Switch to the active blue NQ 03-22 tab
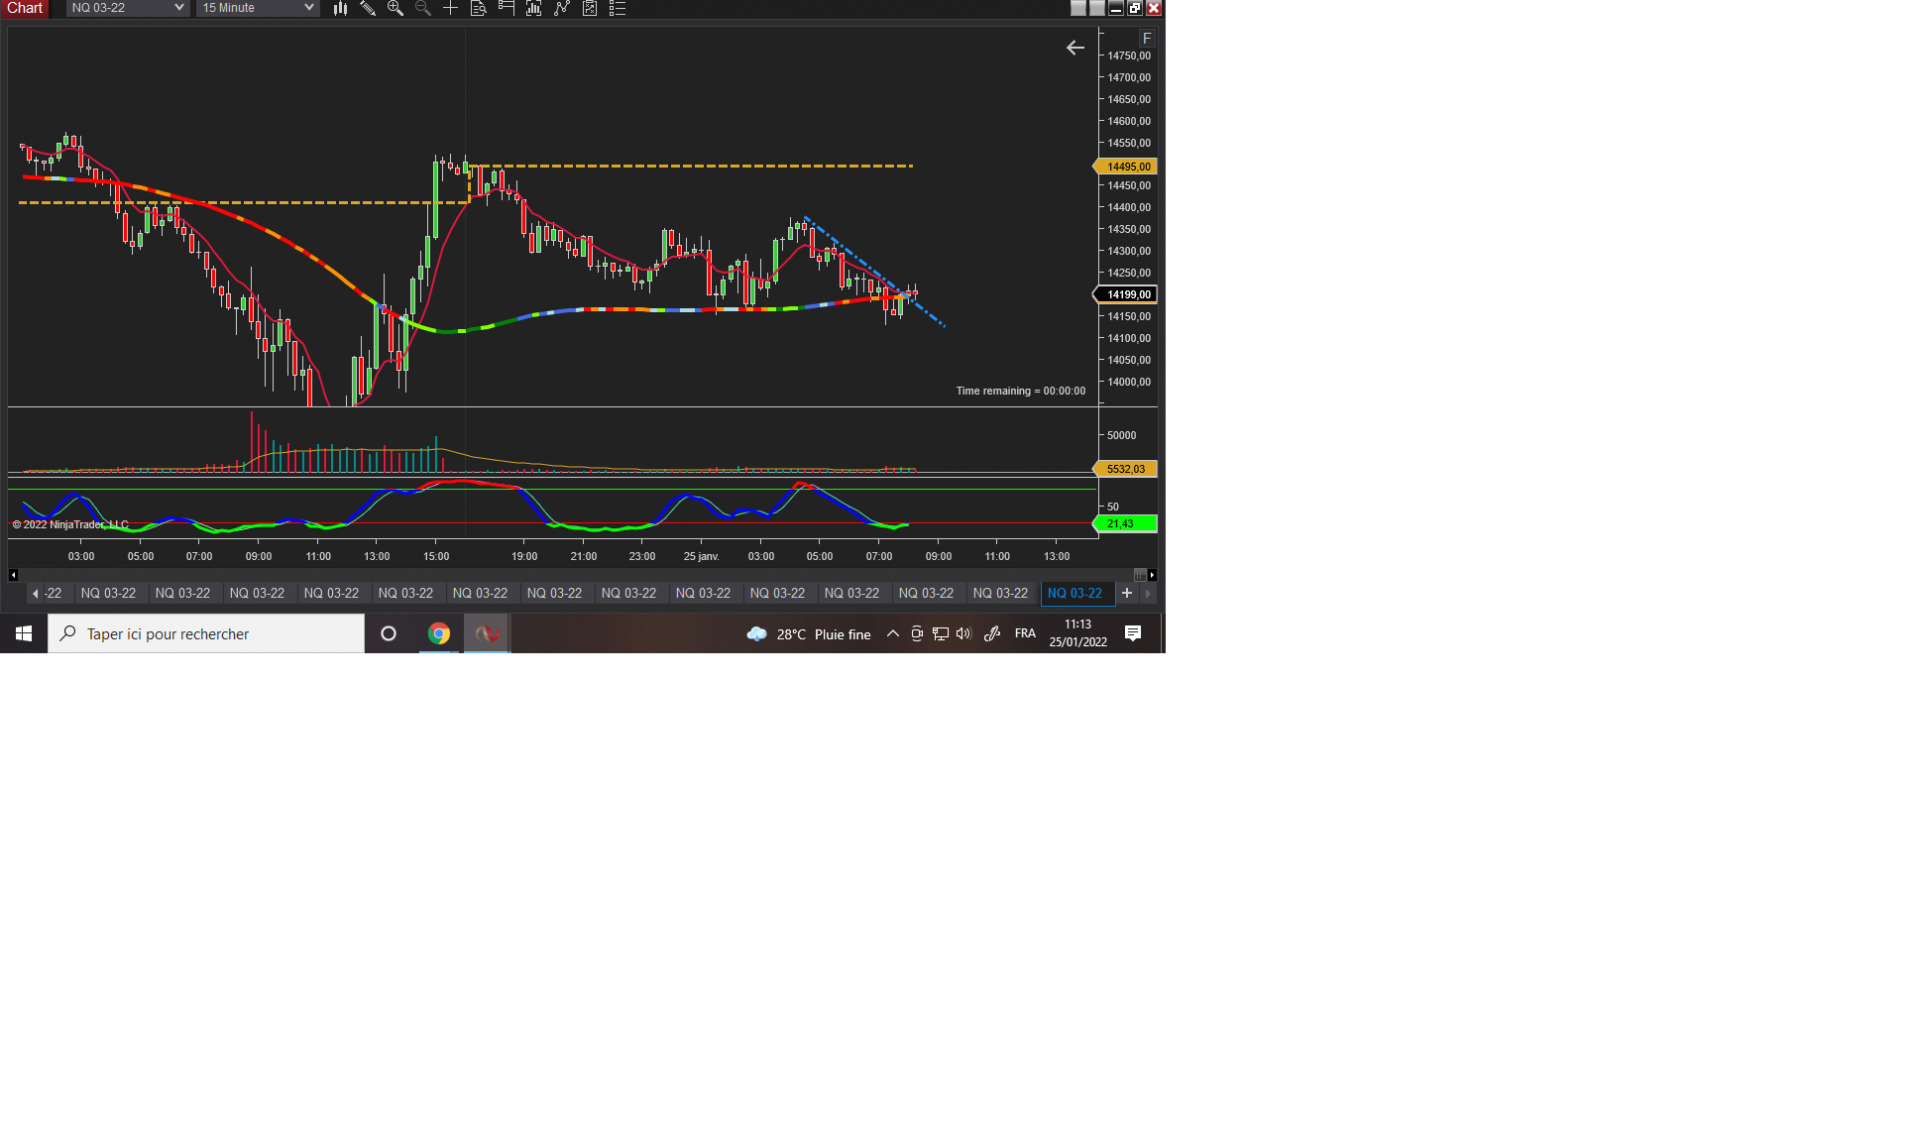 click(1074, 593)
